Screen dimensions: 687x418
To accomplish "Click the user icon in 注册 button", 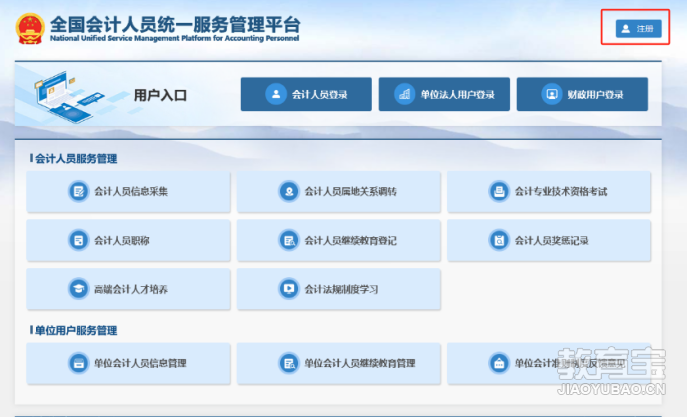I will coord(626,28).
